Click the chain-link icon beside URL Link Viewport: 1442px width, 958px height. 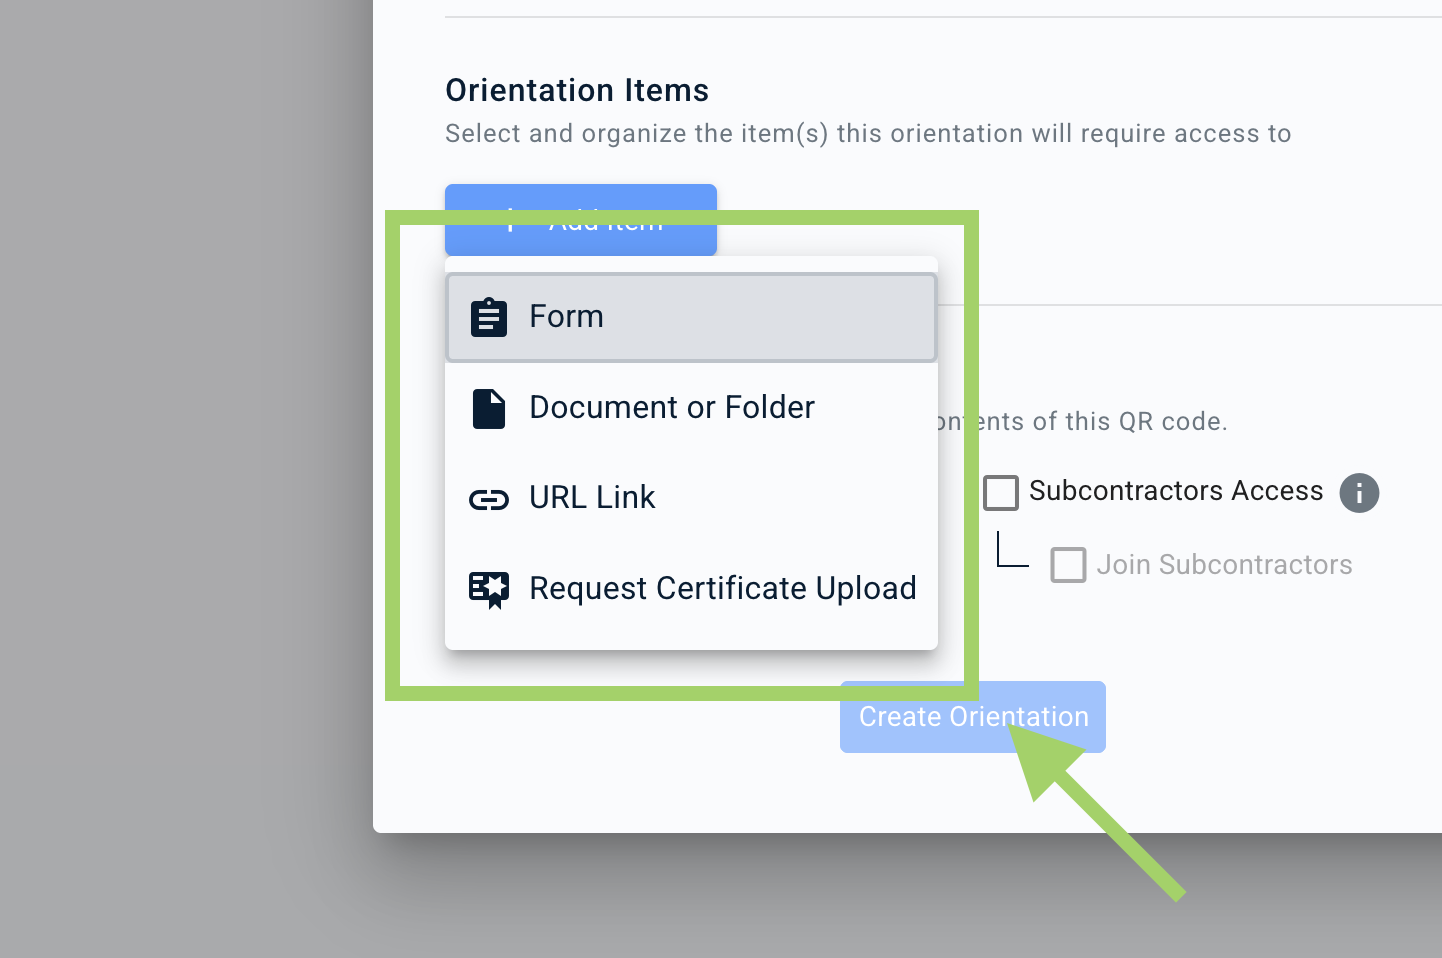pyautogui.click(x=488, y=499)
